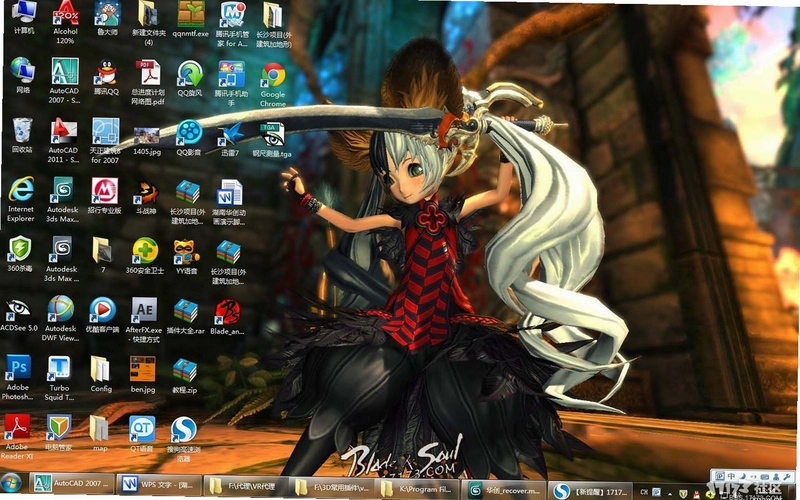This screenshot has height=500, width=800.
Task: Launch QT语音 shortcut
Action: (x=142, y=434)
